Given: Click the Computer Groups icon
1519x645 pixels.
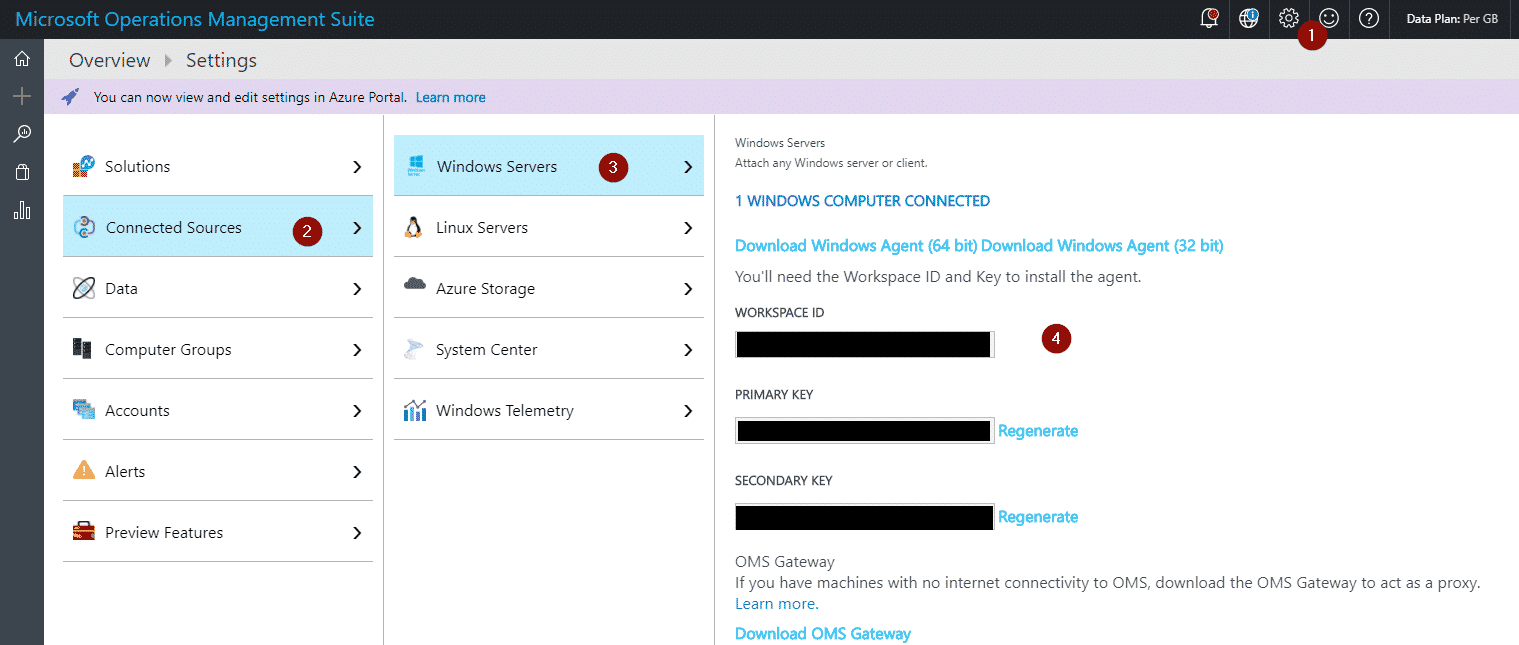Looking at the screenshot, I should tap(84, 349).
